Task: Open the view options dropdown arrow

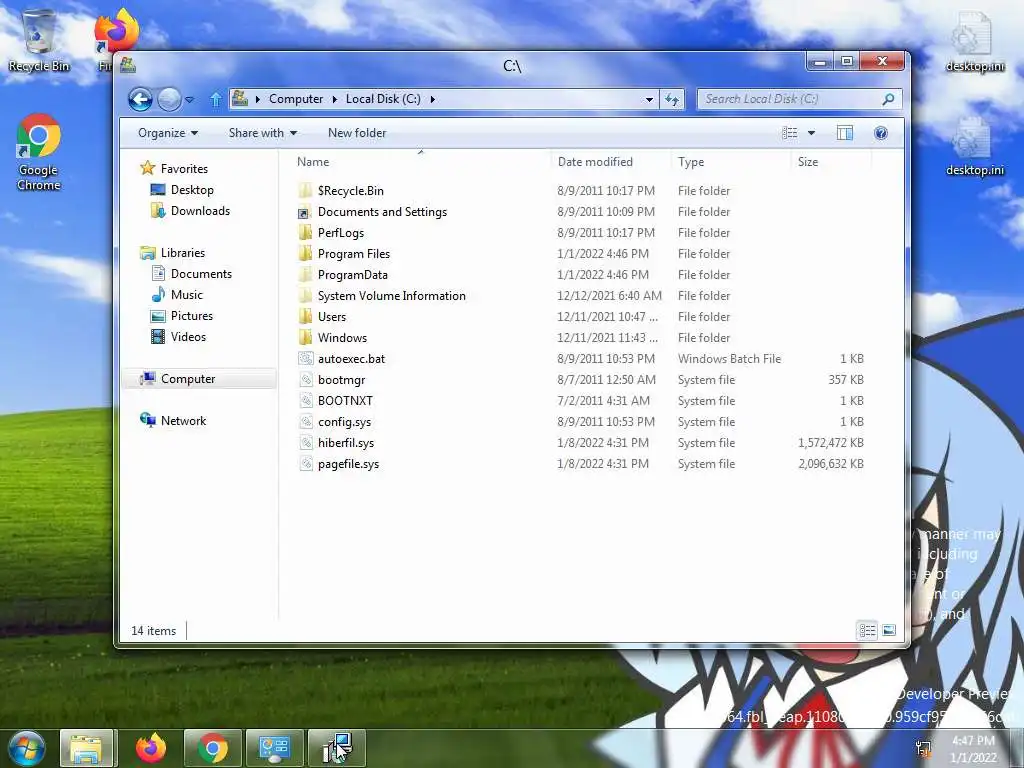Action: click(811, 133)
